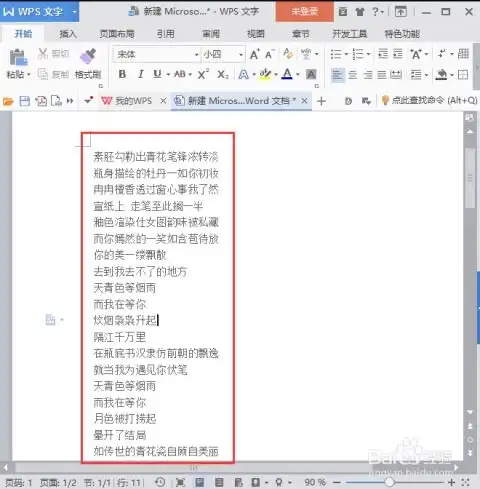Click the paragraph shading fill bucket
The width and height of the screenshot is (480, 489).
click(441, 75)
